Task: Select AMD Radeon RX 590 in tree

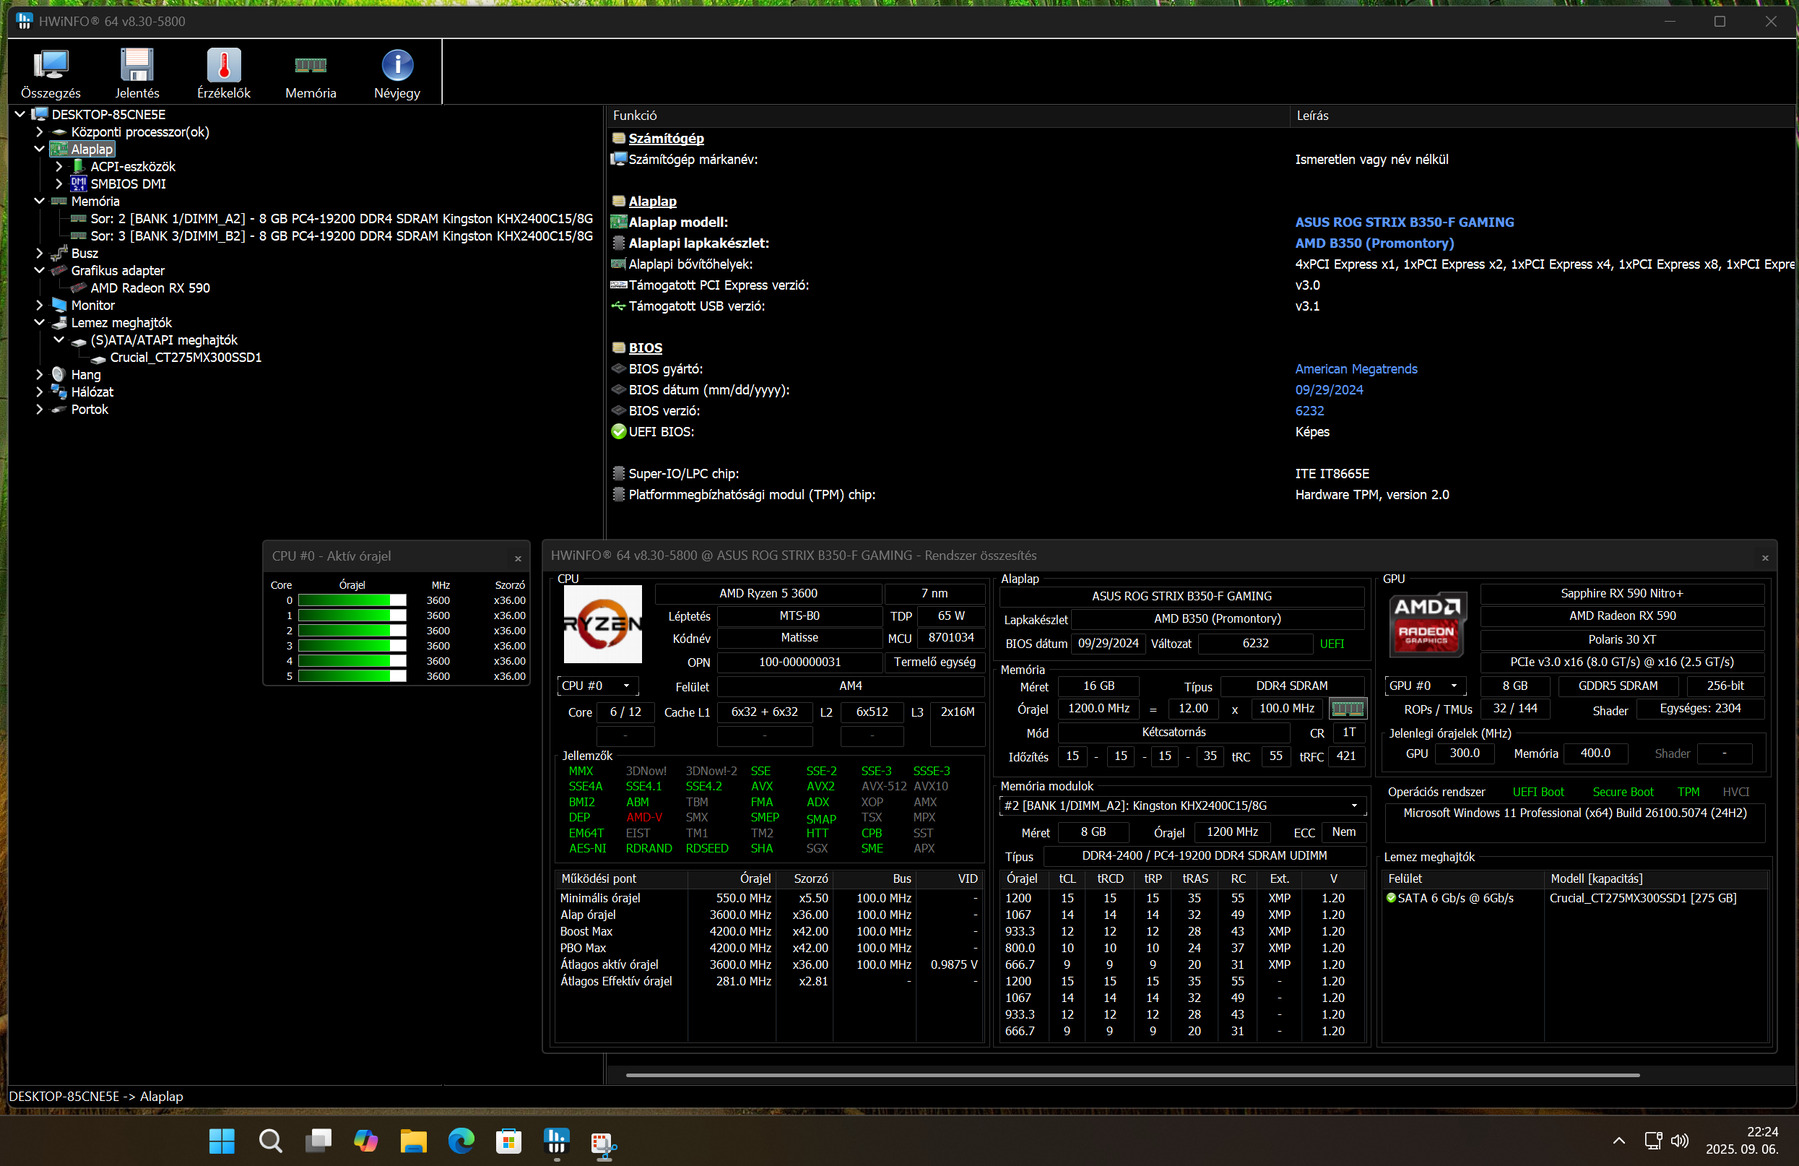Action: tap(150, 288)
